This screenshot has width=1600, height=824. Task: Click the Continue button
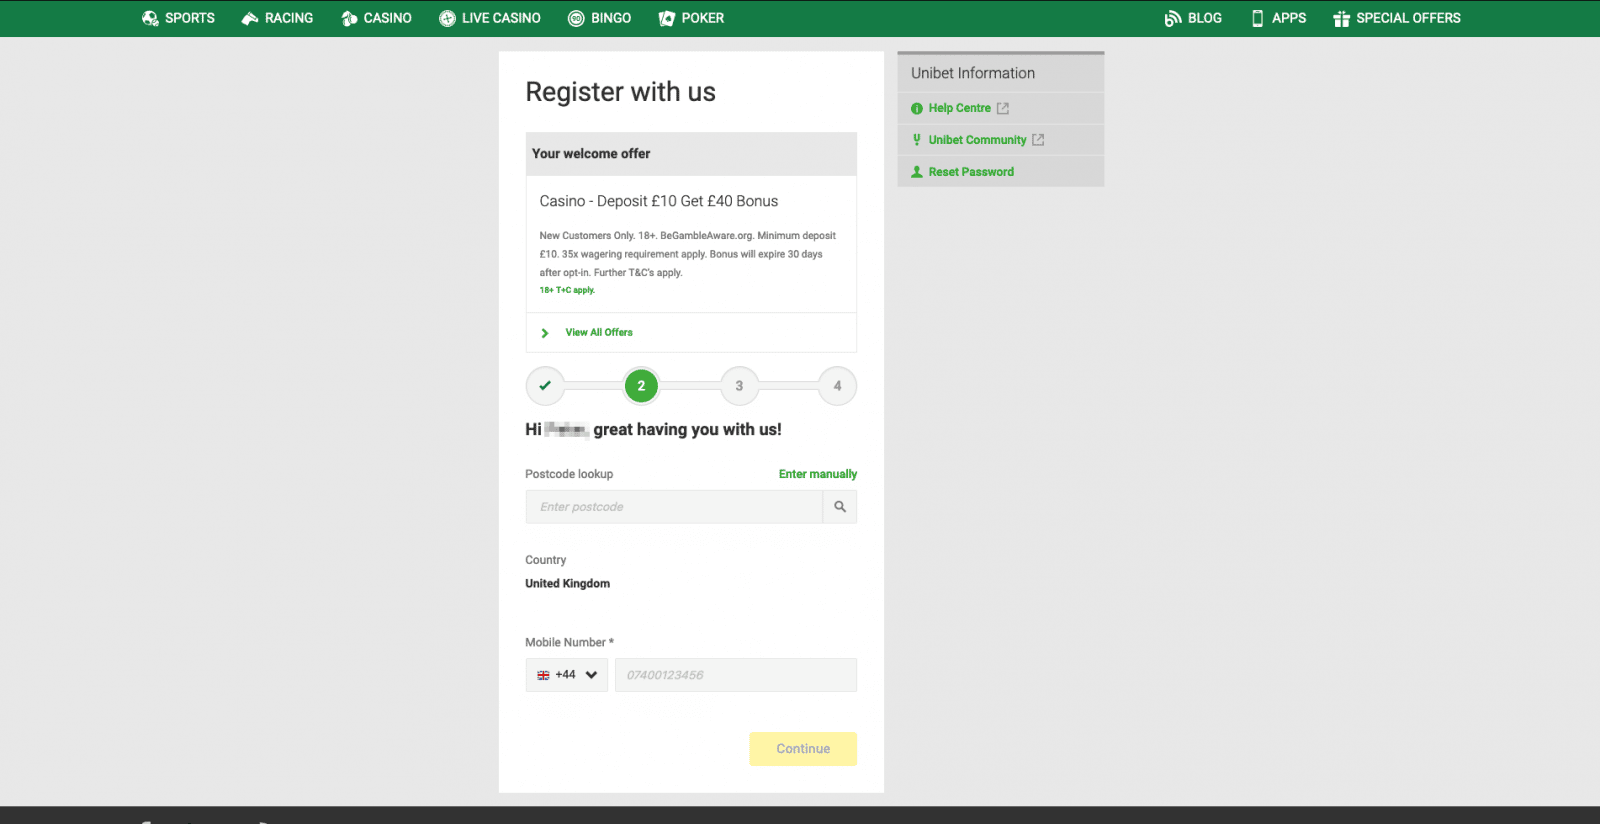[803, 749]
